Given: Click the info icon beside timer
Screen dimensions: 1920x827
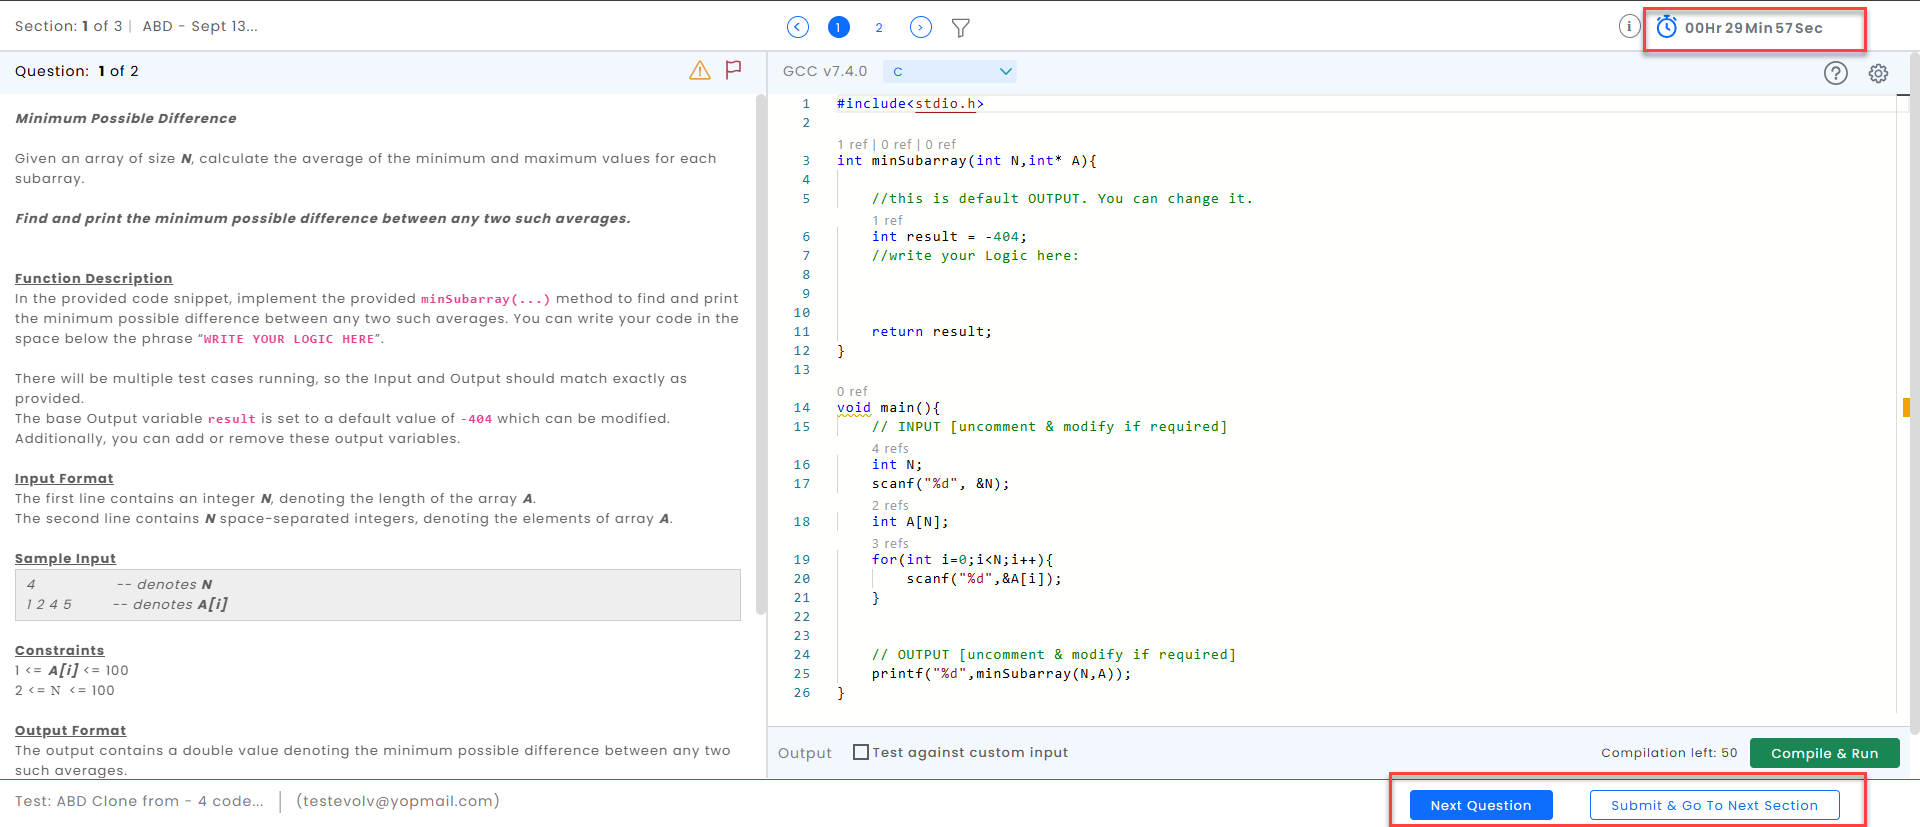Looking at the screenshot, I should (x=1629, y=27).
